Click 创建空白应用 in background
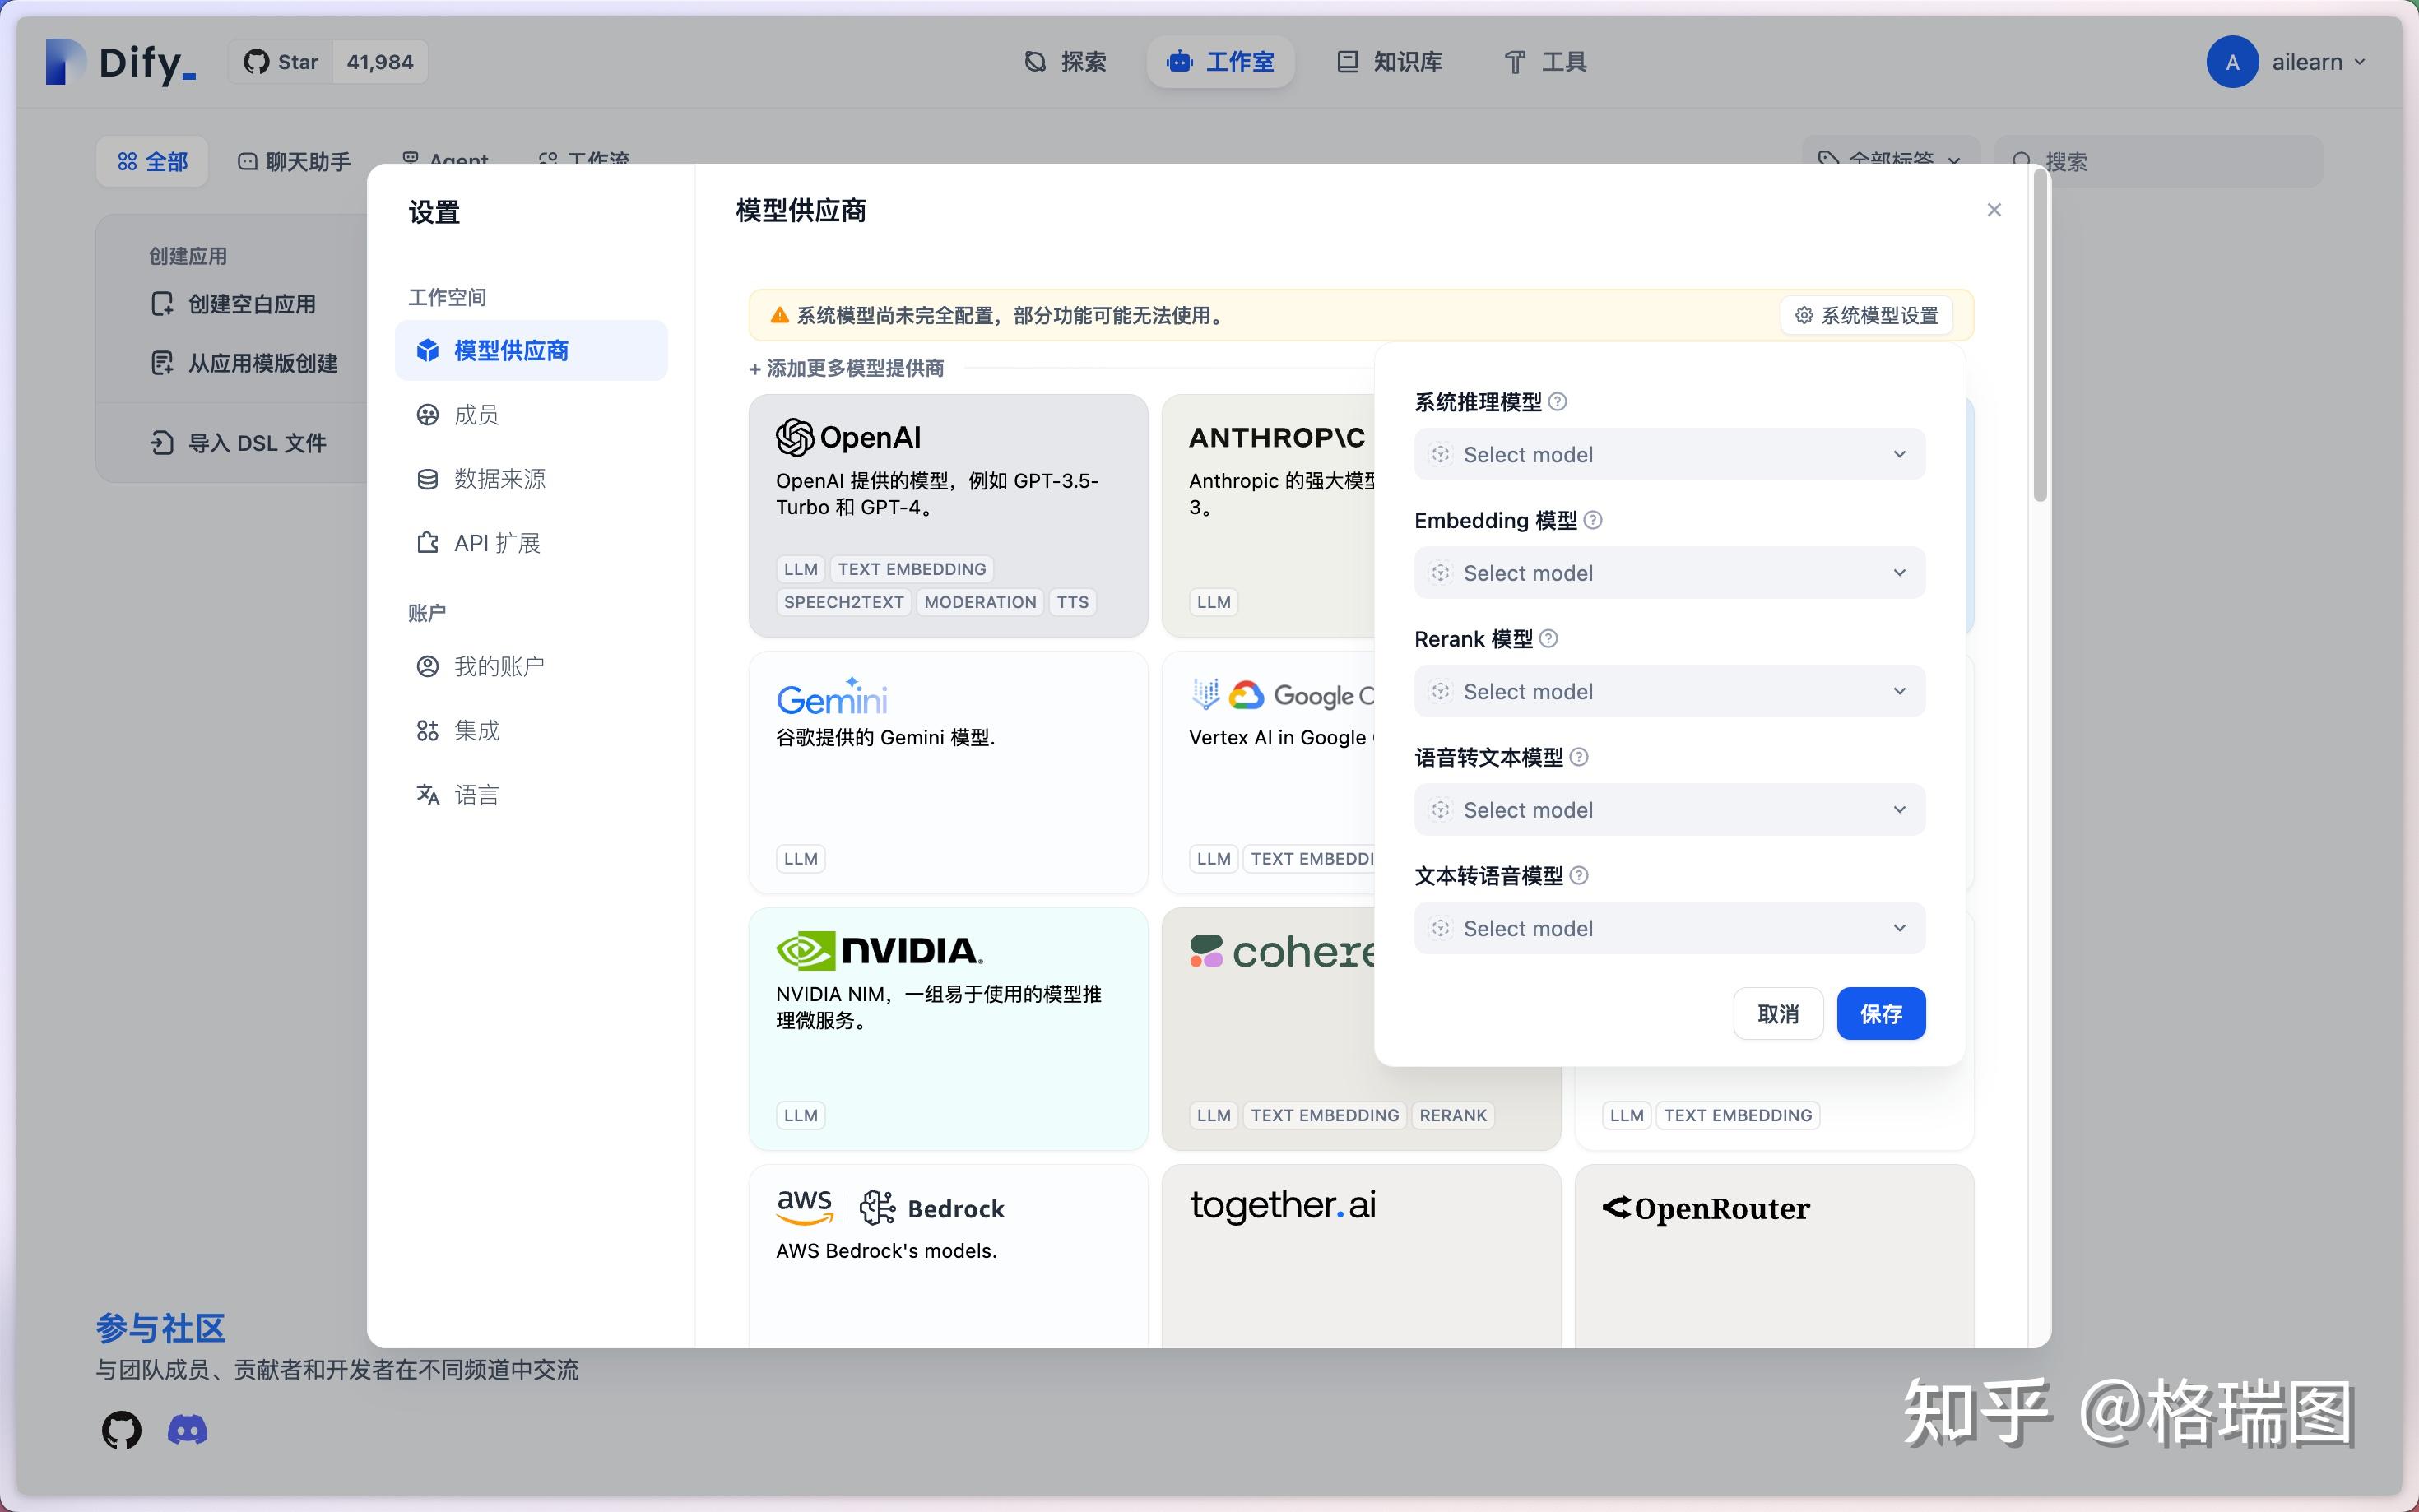This screenshot has width=2419, height=1512. click(233, 304)
